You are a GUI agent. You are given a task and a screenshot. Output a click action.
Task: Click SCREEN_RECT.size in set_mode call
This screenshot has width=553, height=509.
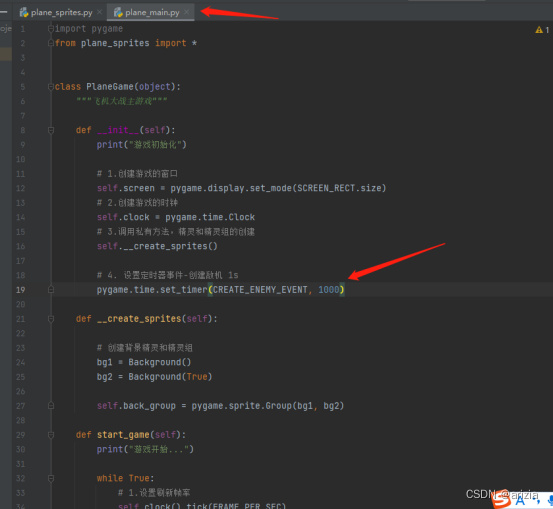coord(339,188)
